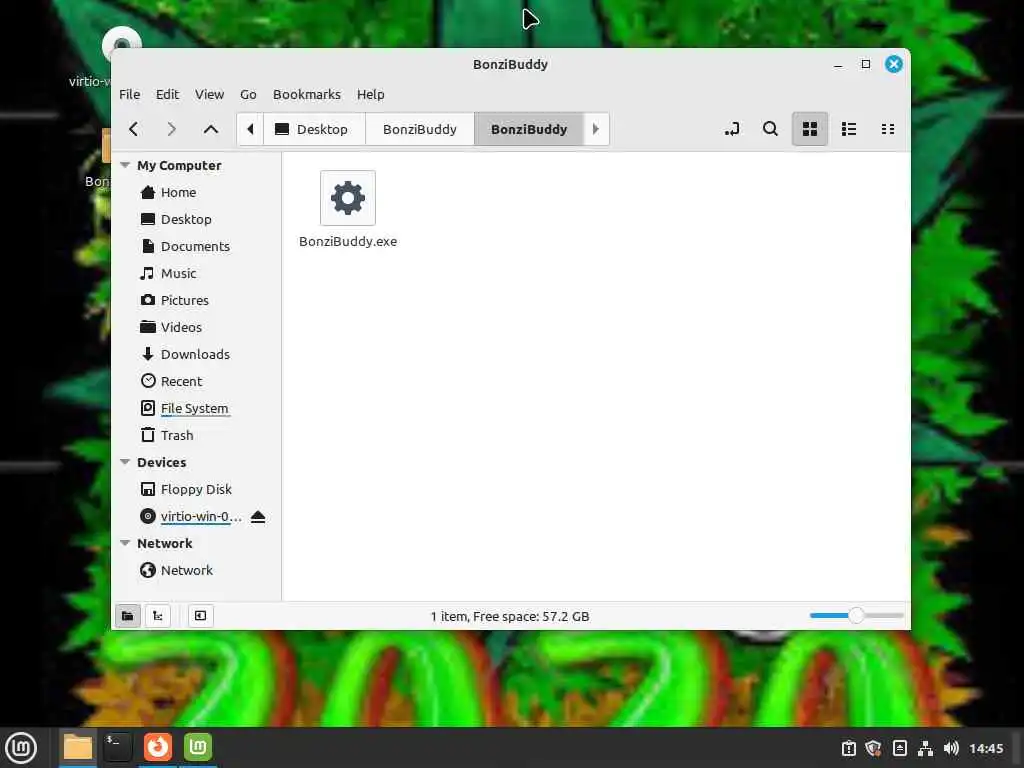
Task: Open the green Mint app in taskbar
Action: pyautogui.click(x=198, y=747)
